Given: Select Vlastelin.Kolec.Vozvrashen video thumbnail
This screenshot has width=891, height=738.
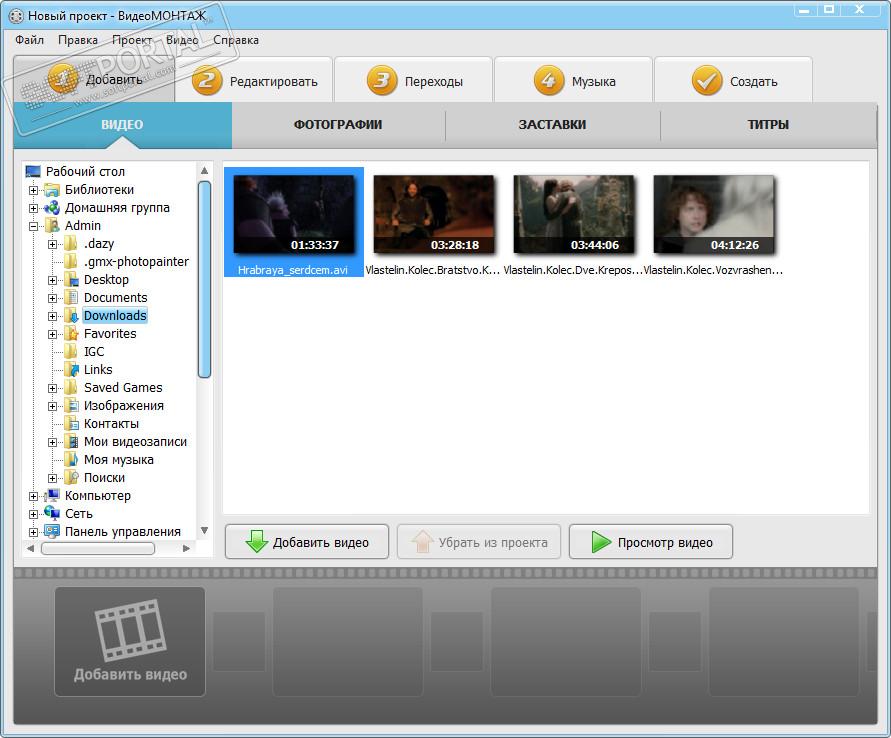Looking at the screenshot, I should pyautogui.click(x=714, y=215).
